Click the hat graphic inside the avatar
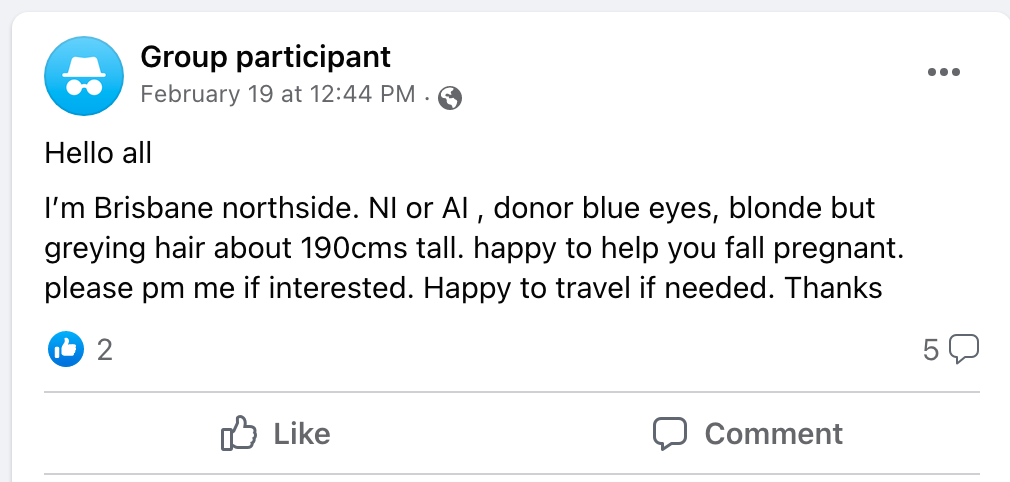Image resolution: width=1010 pixels, height=482 pixels. click(x=84, y=66)
